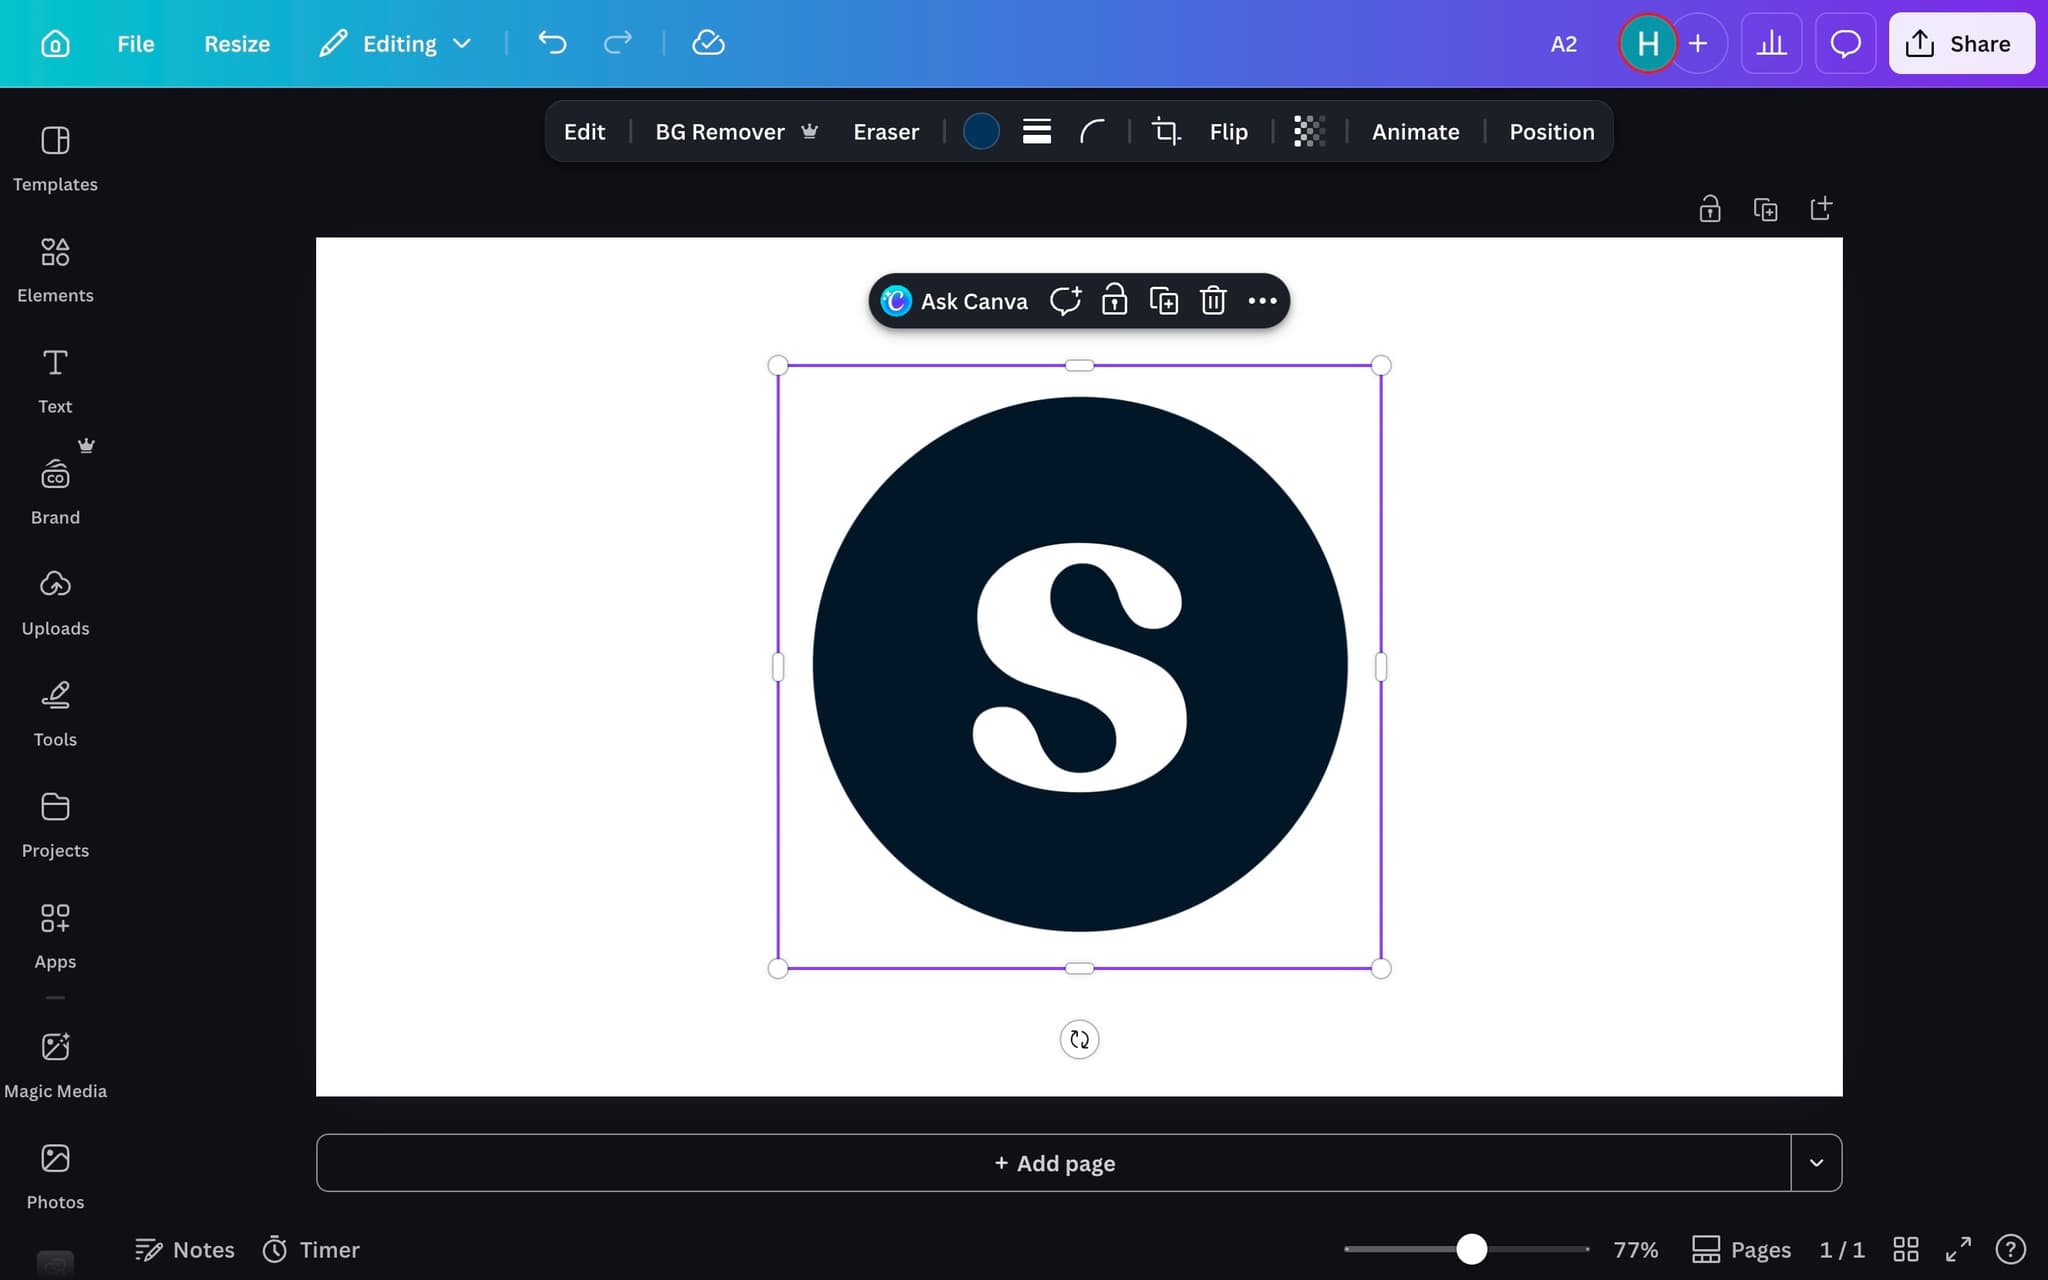Image resolution: width=2048 pixels, height=1280 pixels.
Task: Expand the arrow beside Add page
Action: pyautogui.click(x=1816, y=1162)
